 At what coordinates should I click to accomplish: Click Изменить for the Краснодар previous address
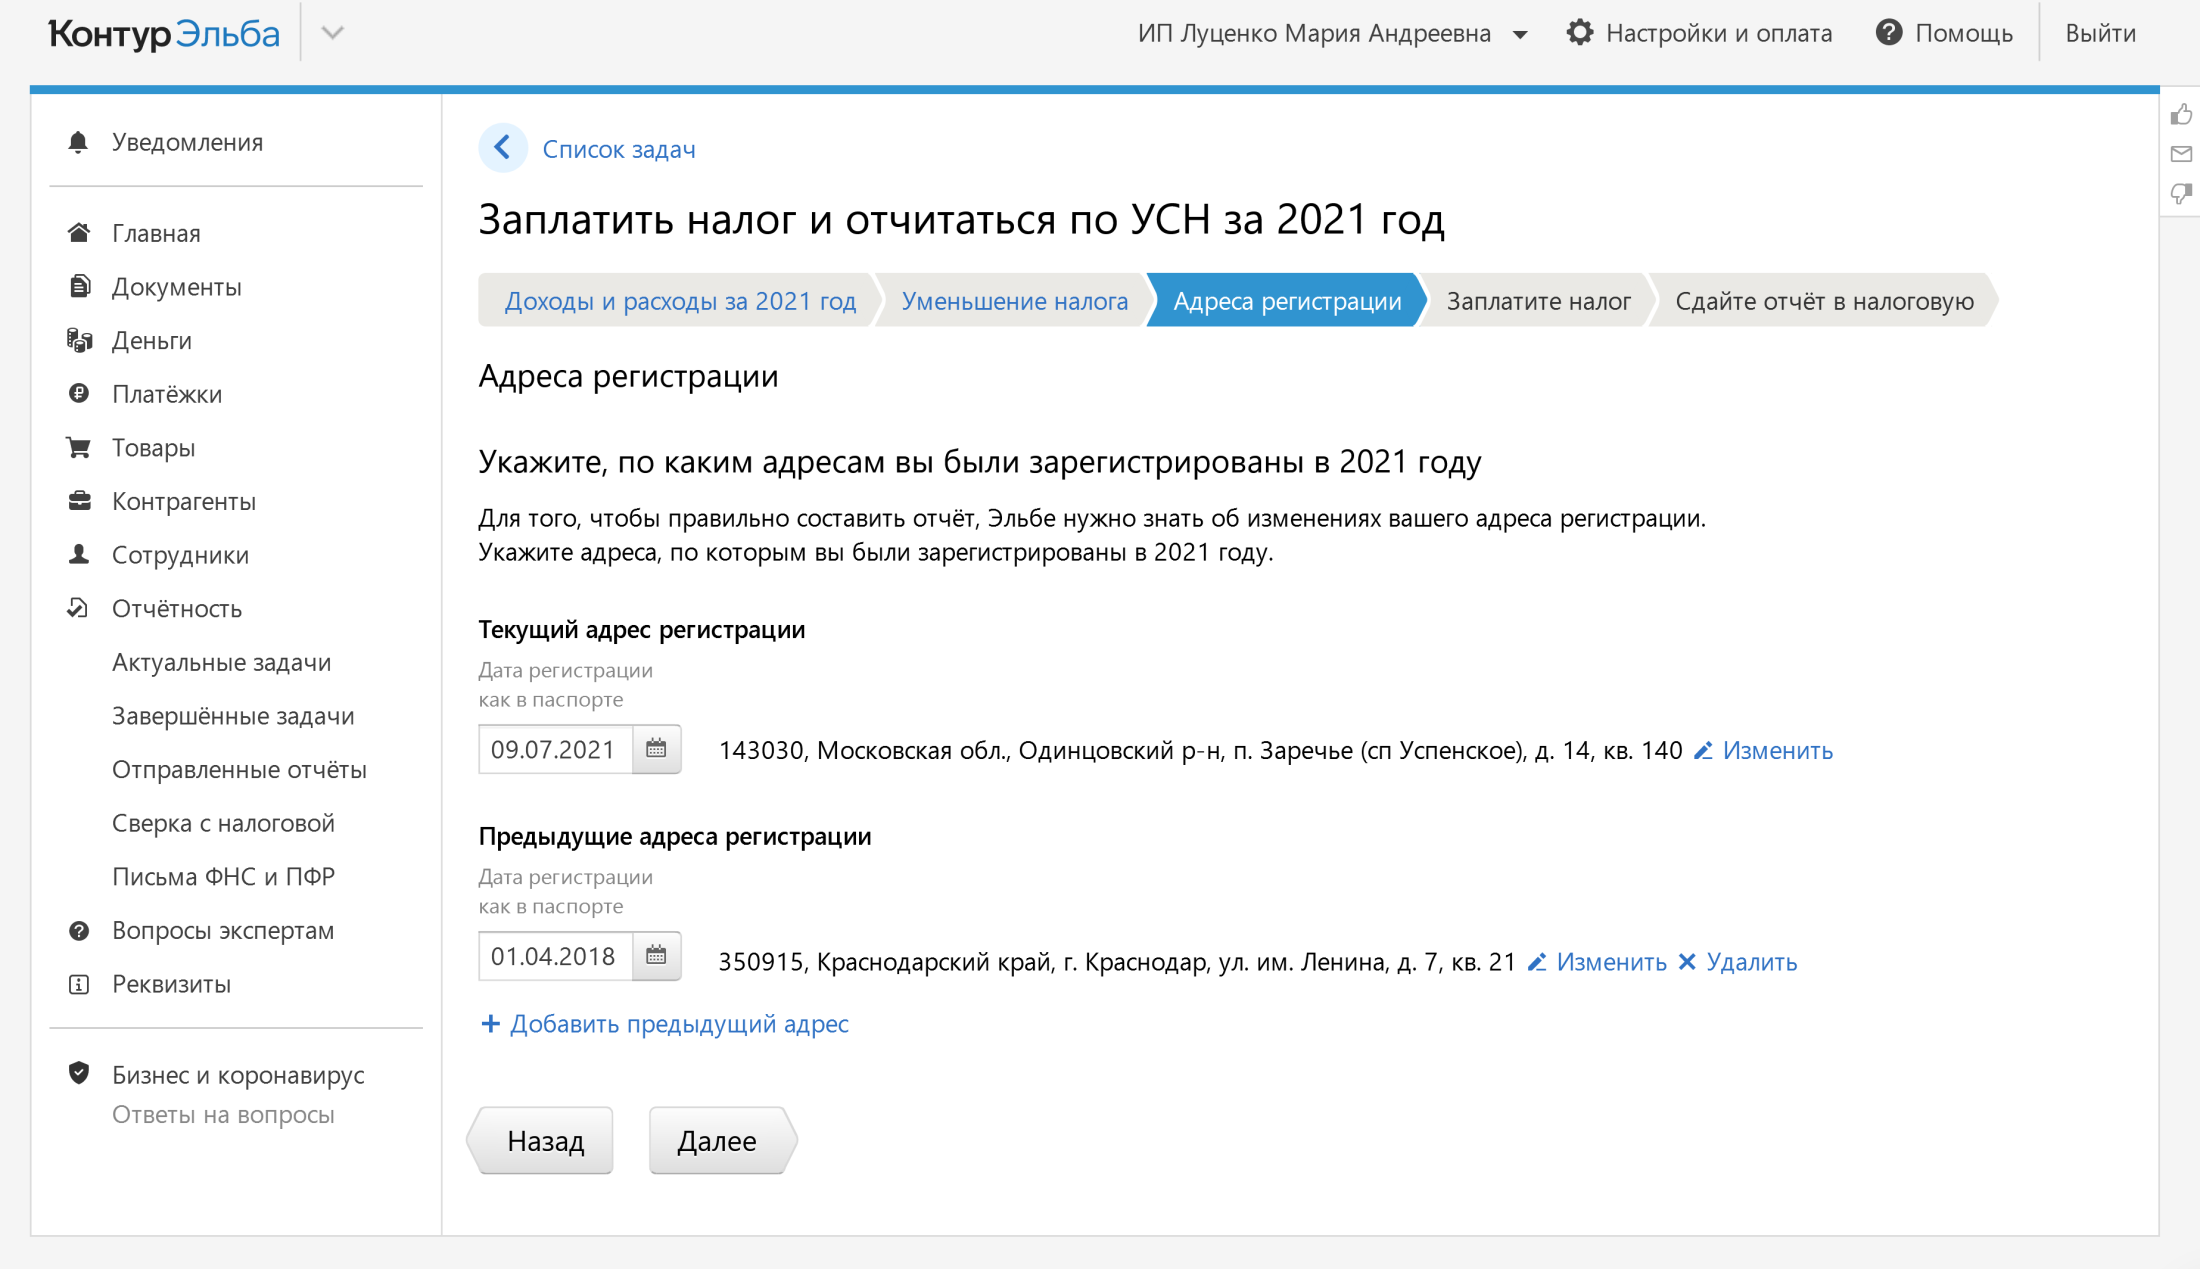[1611, 962]
